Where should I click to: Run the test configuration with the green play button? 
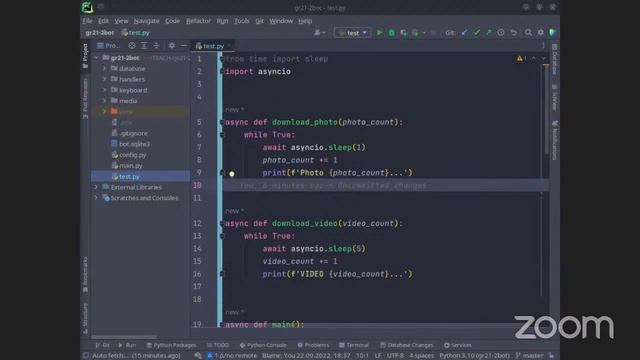379,33
